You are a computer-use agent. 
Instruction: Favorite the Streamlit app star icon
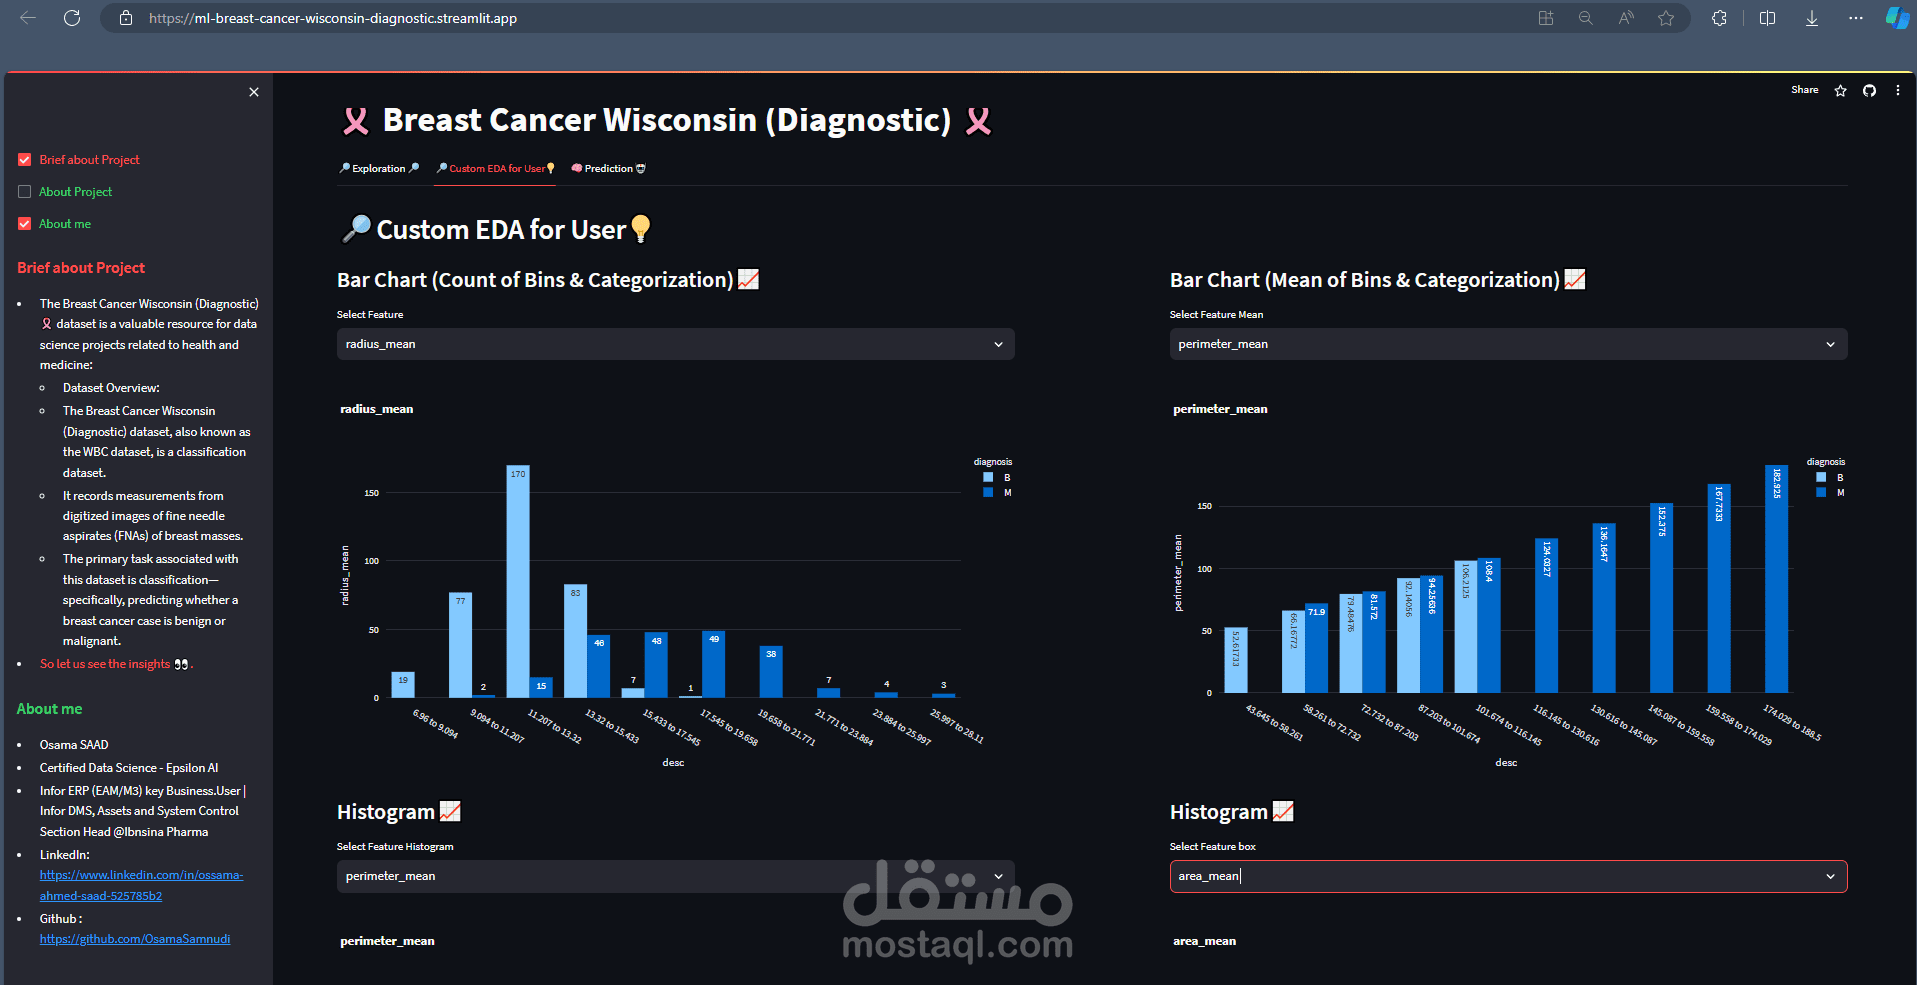click(1840, 91)
